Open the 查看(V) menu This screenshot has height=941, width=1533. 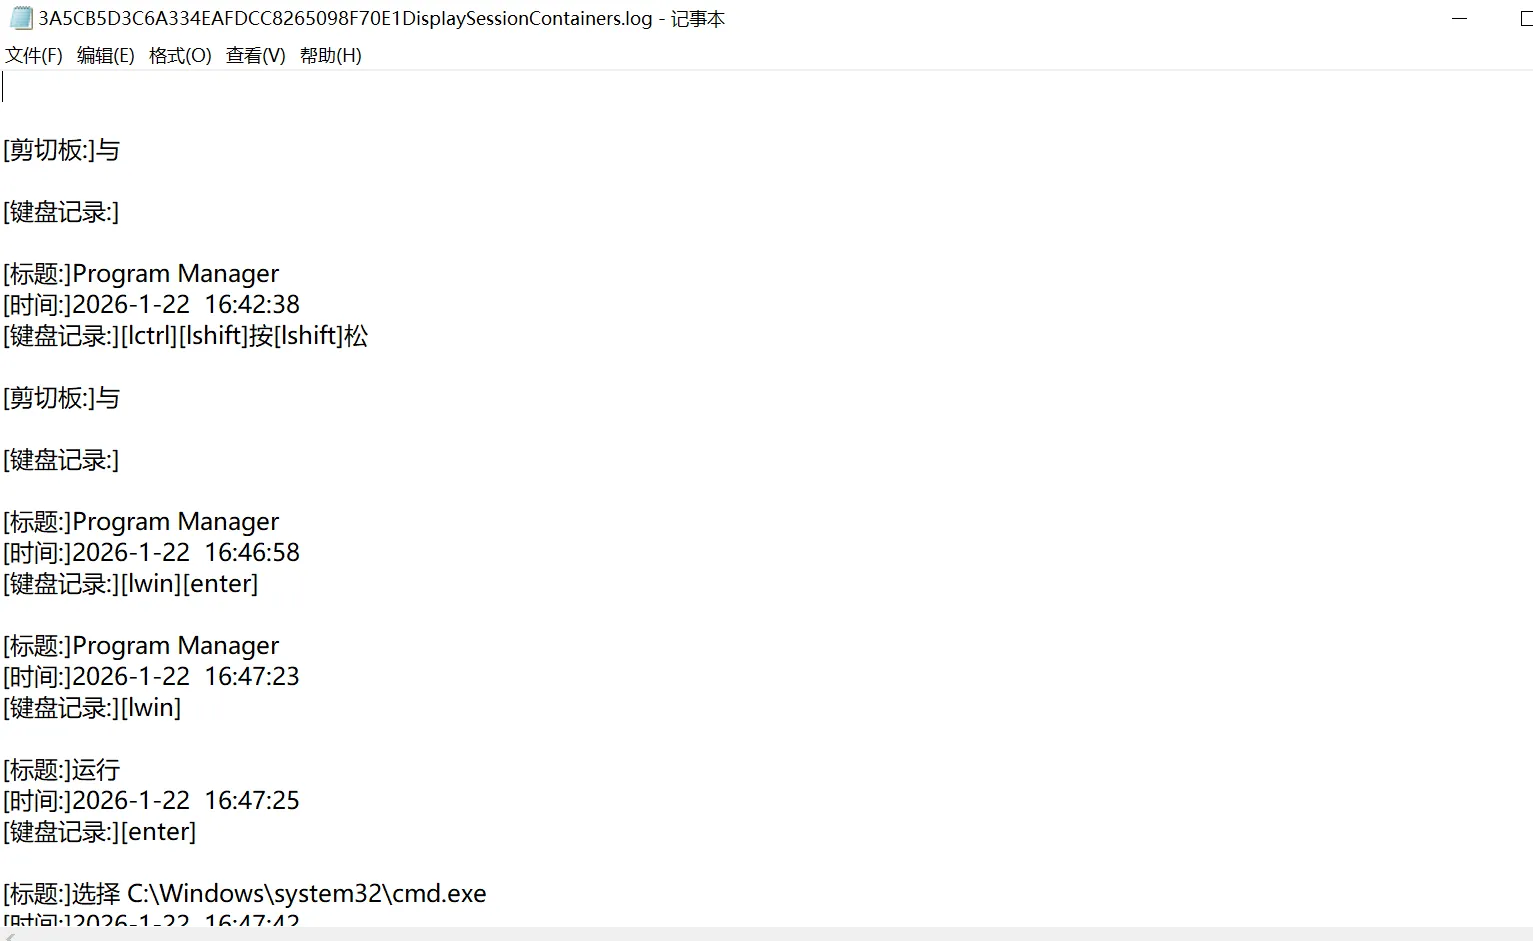pyautogui.click(x=253, y=56)
